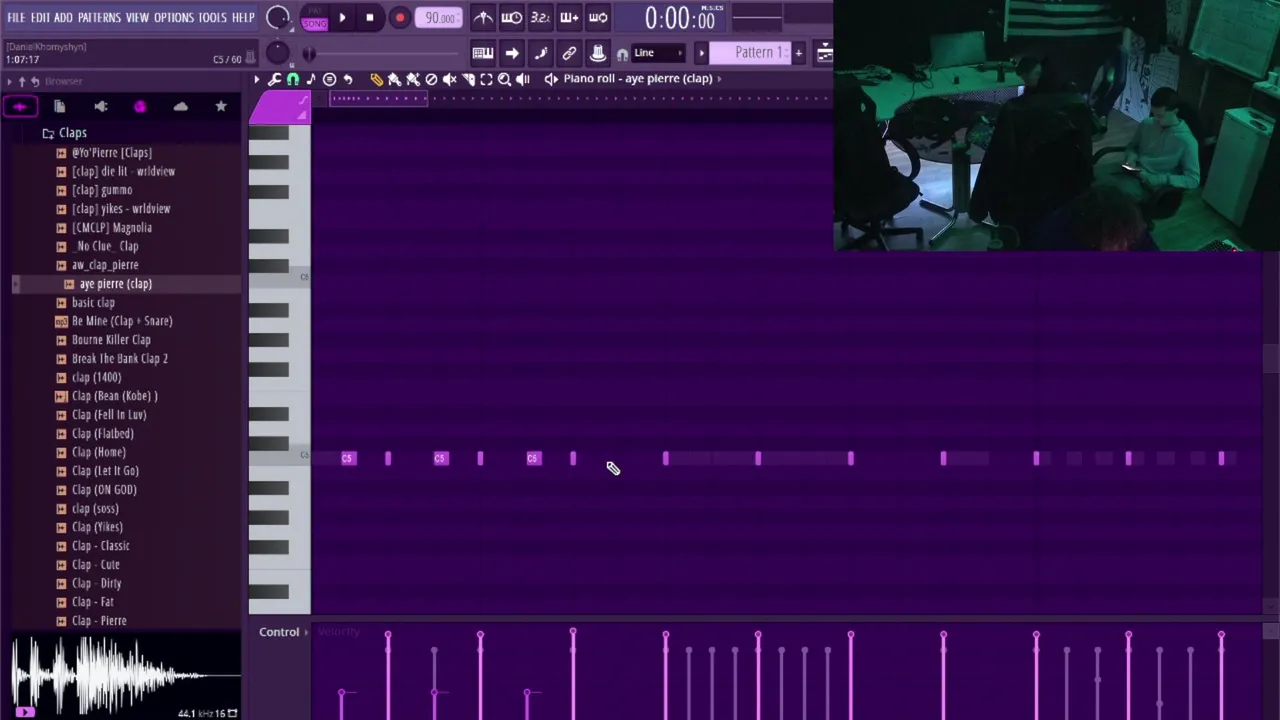Arm the red Record button
1280x720 pixels.
pos(399,18)
